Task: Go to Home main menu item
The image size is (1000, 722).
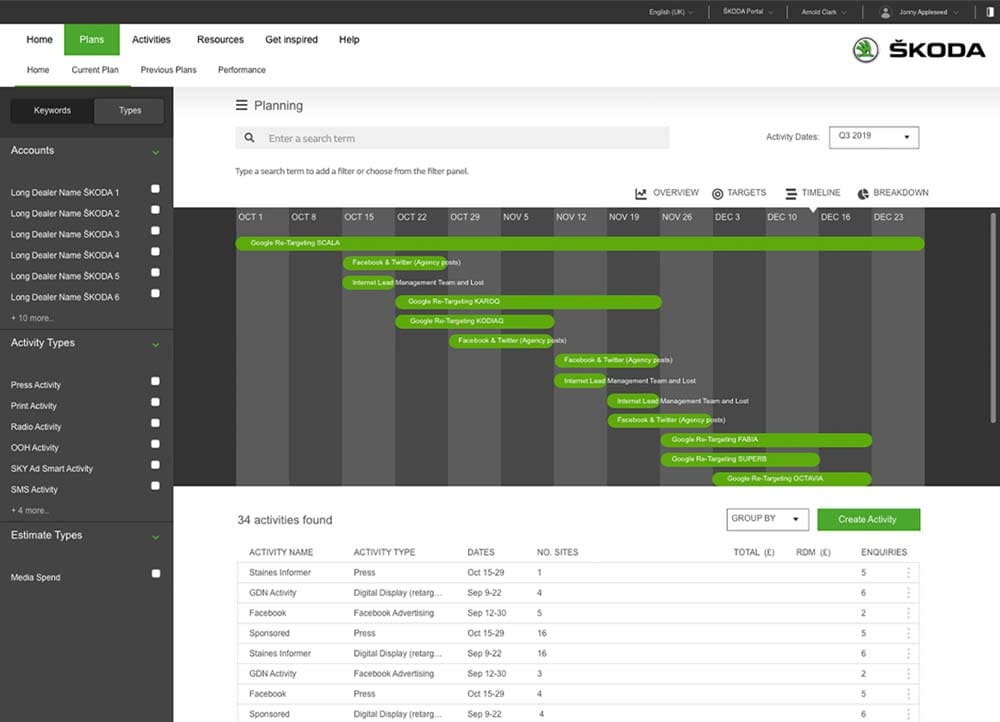Action: pyautogui.click(x=40, y=40)
